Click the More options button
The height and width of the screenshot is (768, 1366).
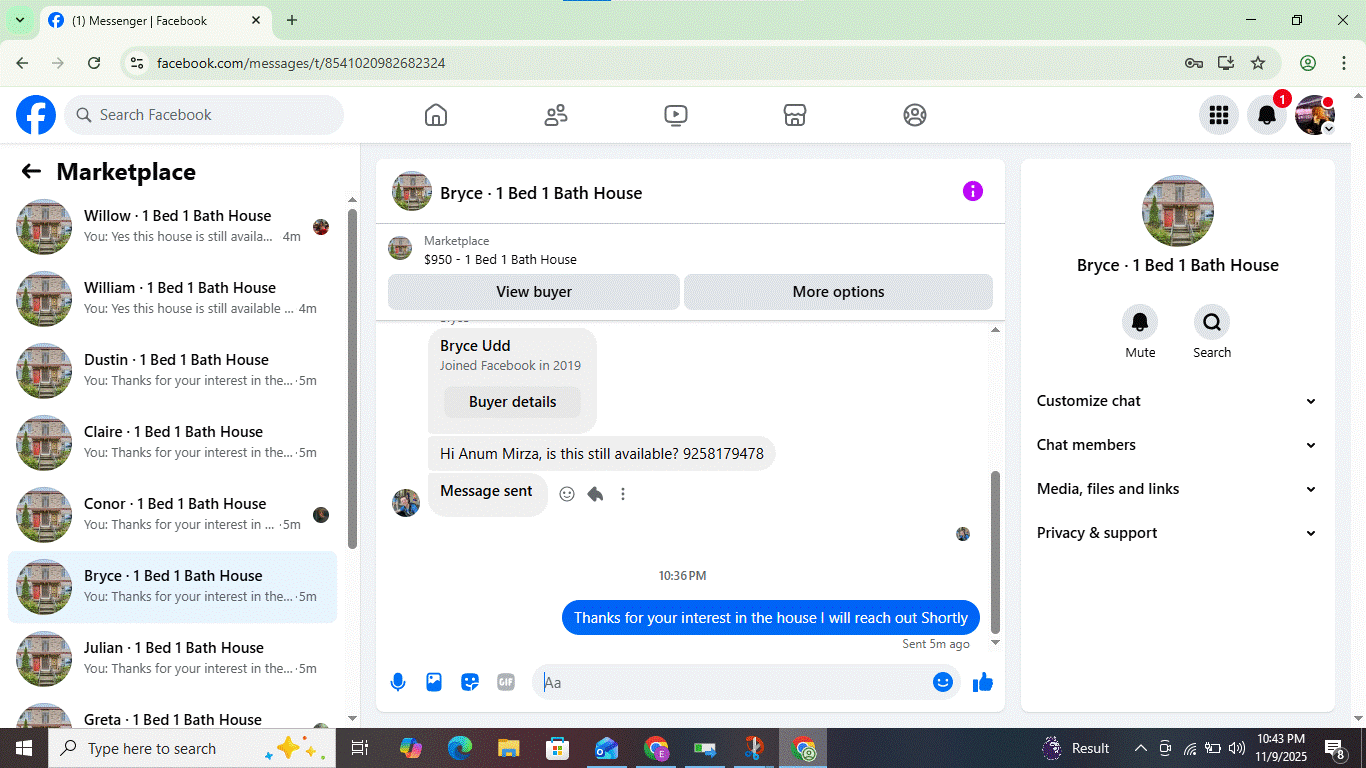(838, 292)
